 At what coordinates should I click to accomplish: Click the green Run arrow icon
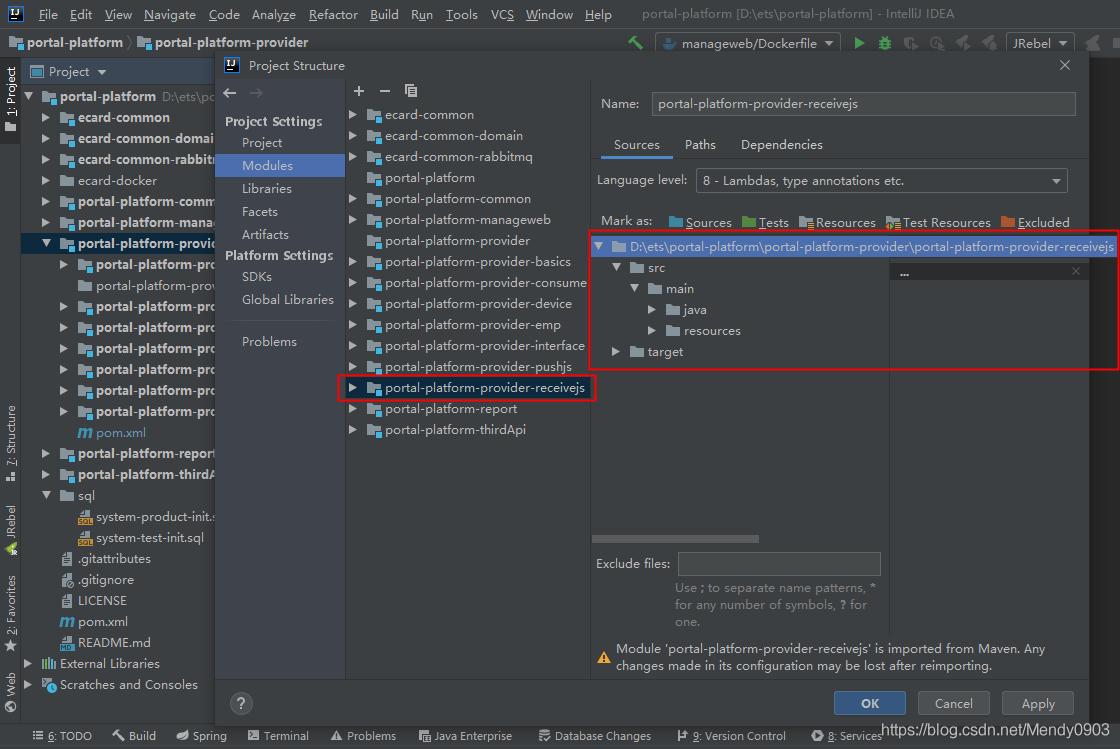coord(859,43)
